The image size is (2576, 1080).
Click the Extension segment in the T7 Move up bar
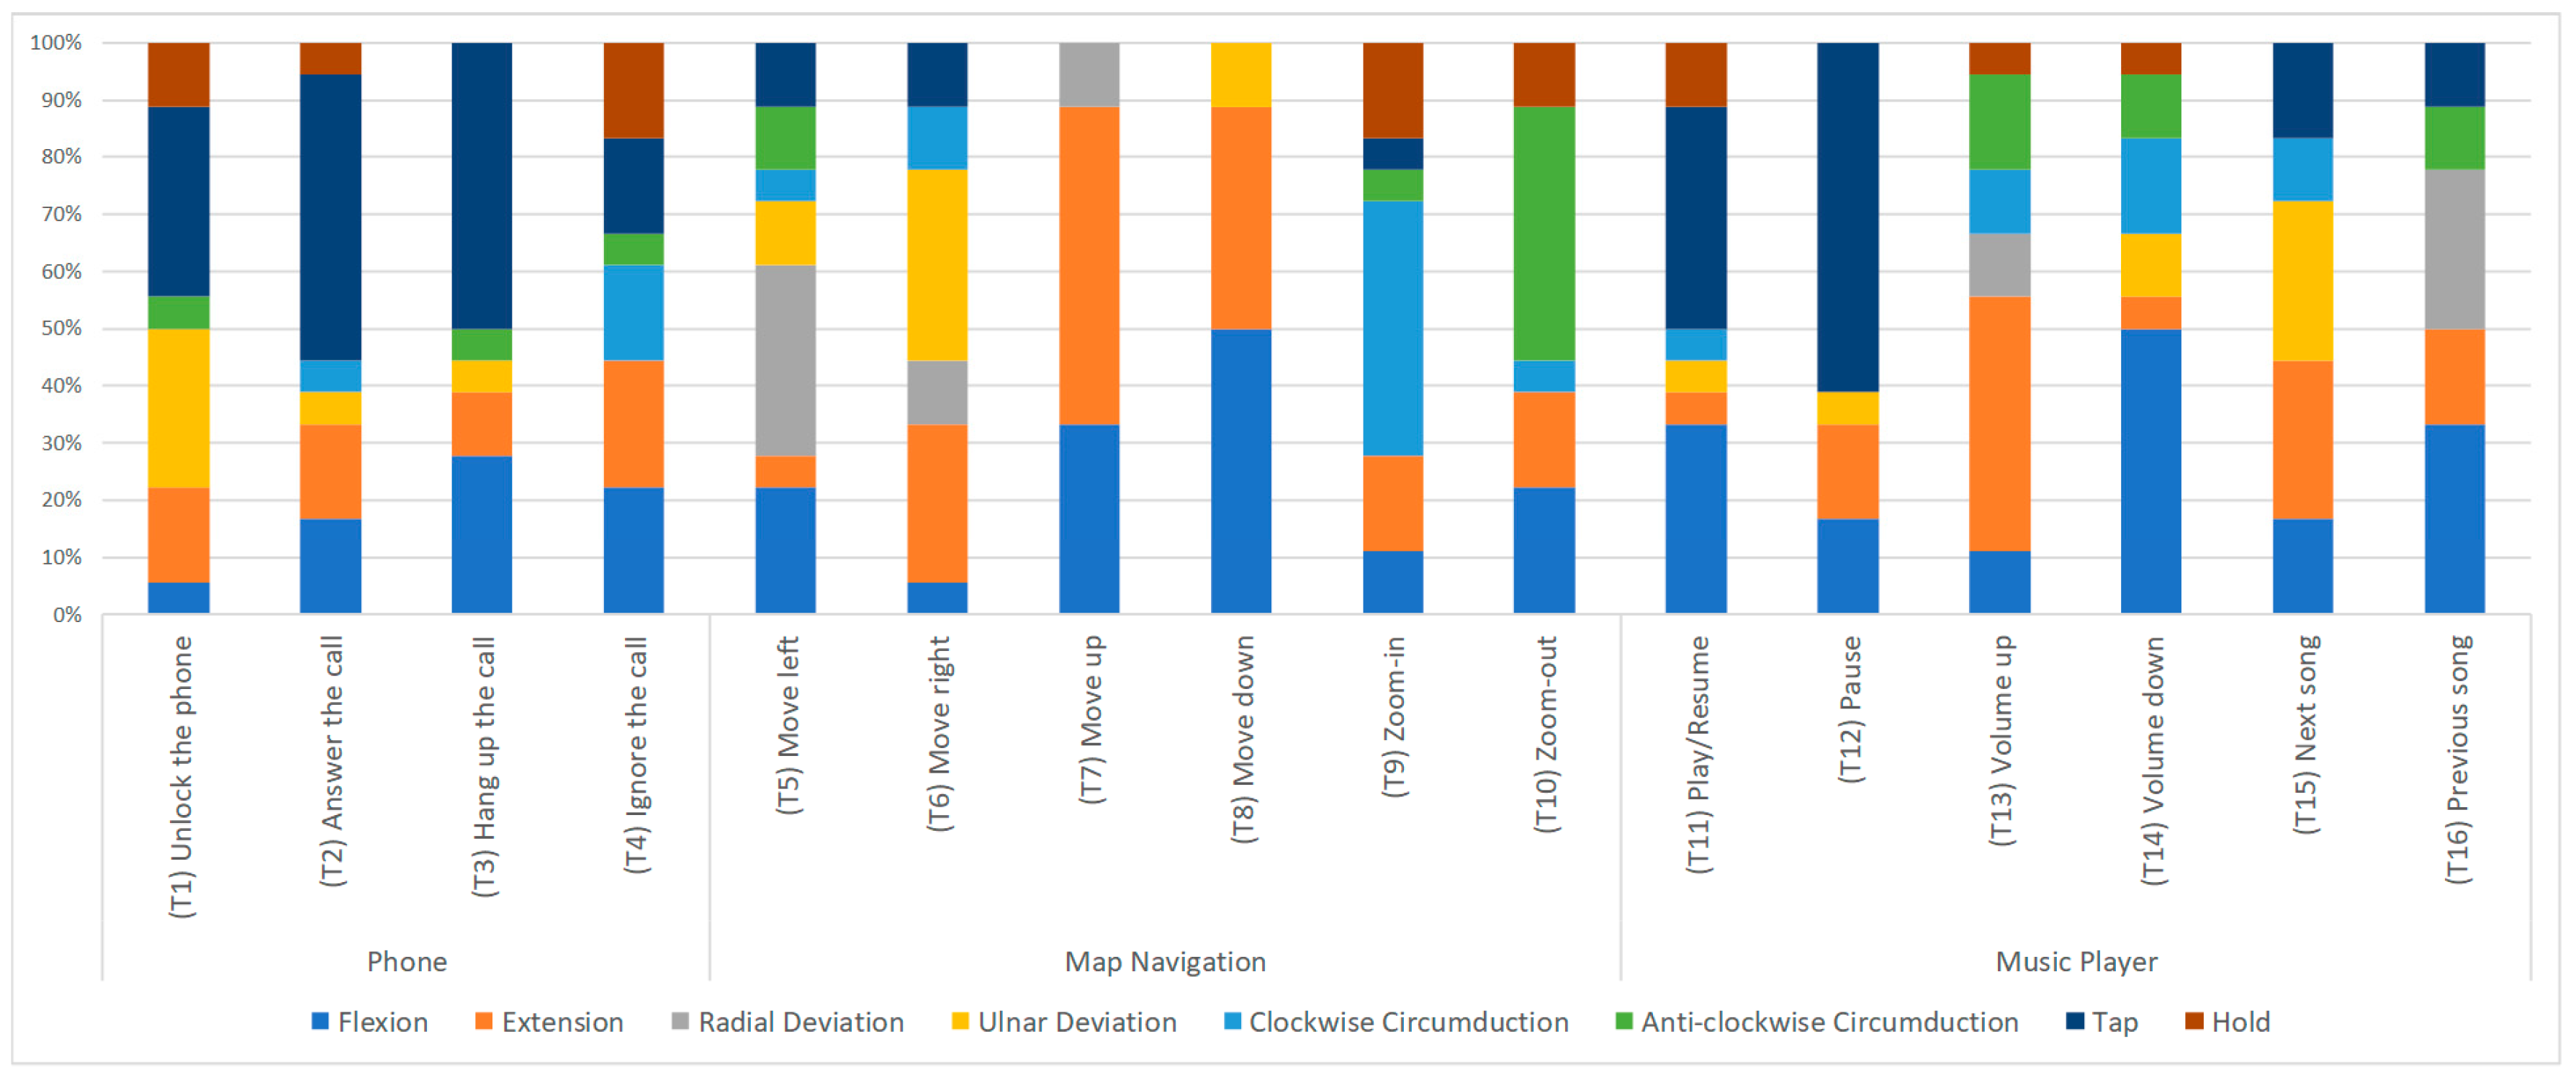click(x=1089, y=265)
